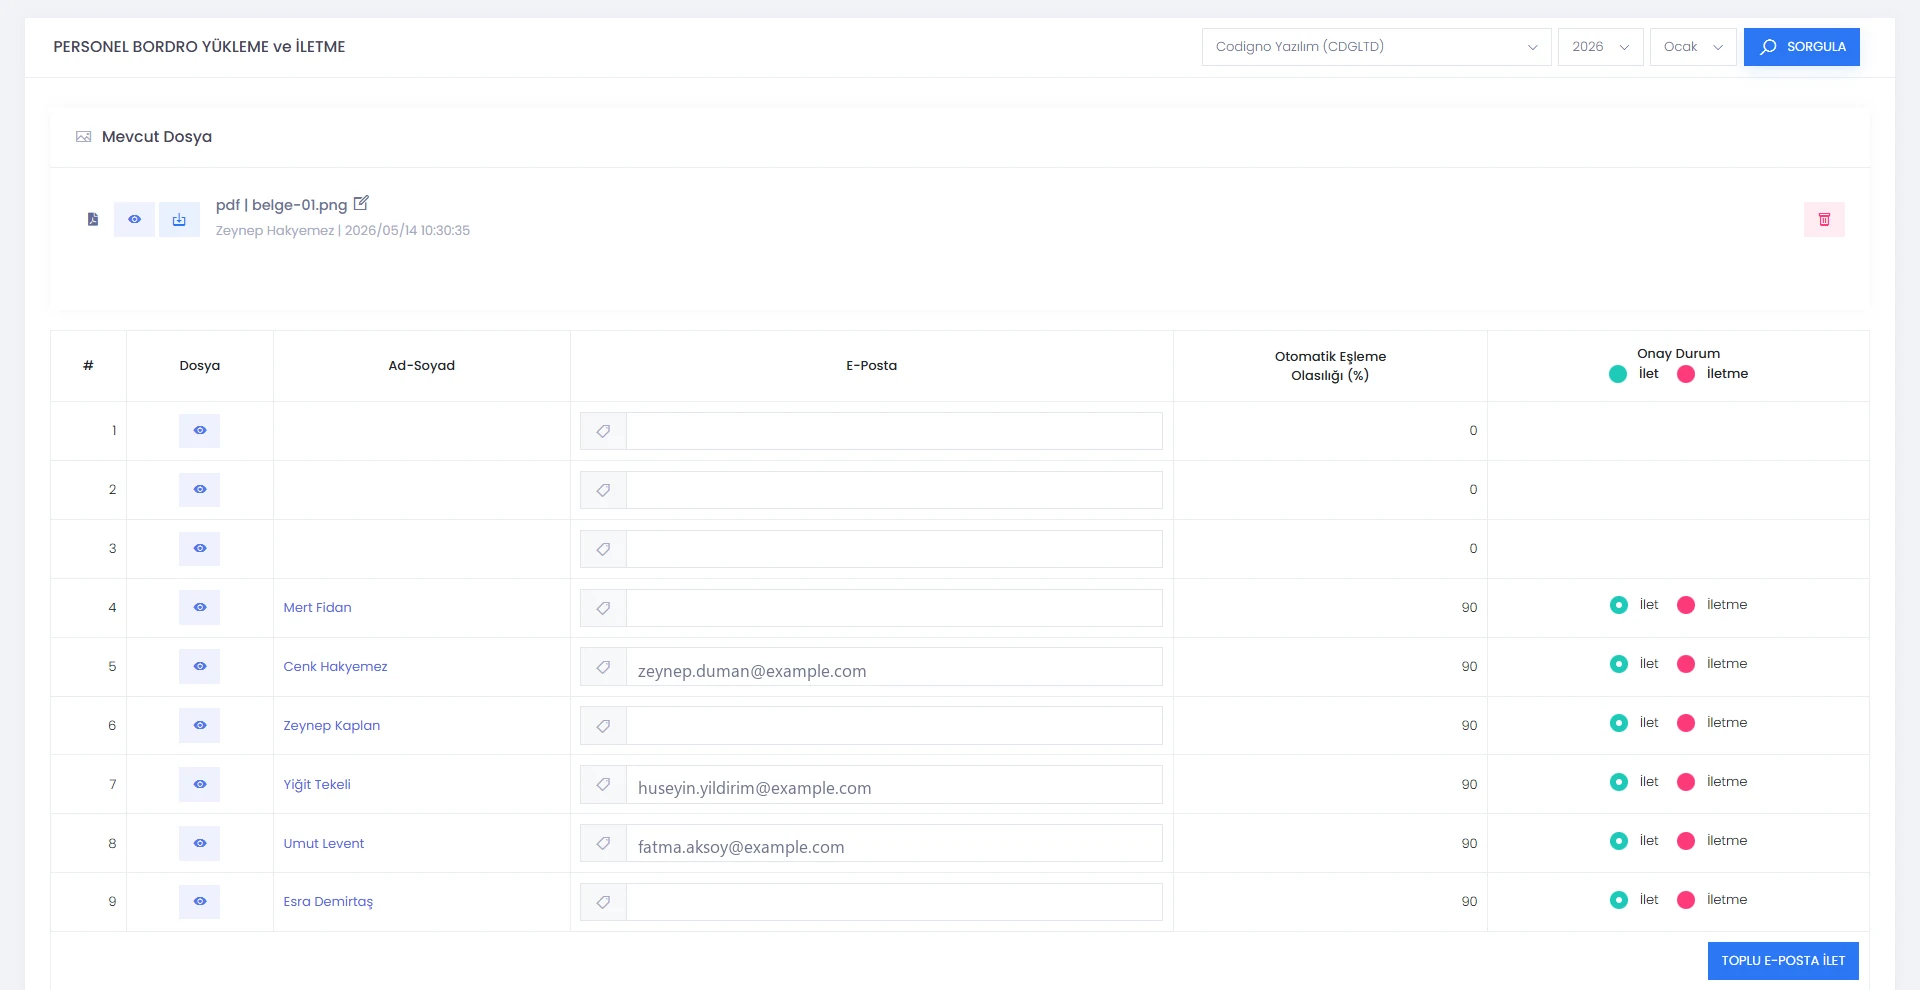
Task: Open Umut Levent's name link
Action: coord(324,844)
